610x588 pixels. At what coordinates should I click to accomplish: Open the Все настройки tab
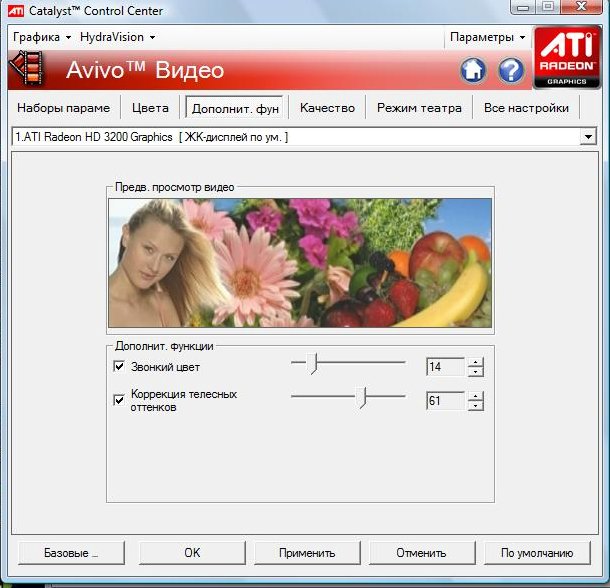coord(526,108)
